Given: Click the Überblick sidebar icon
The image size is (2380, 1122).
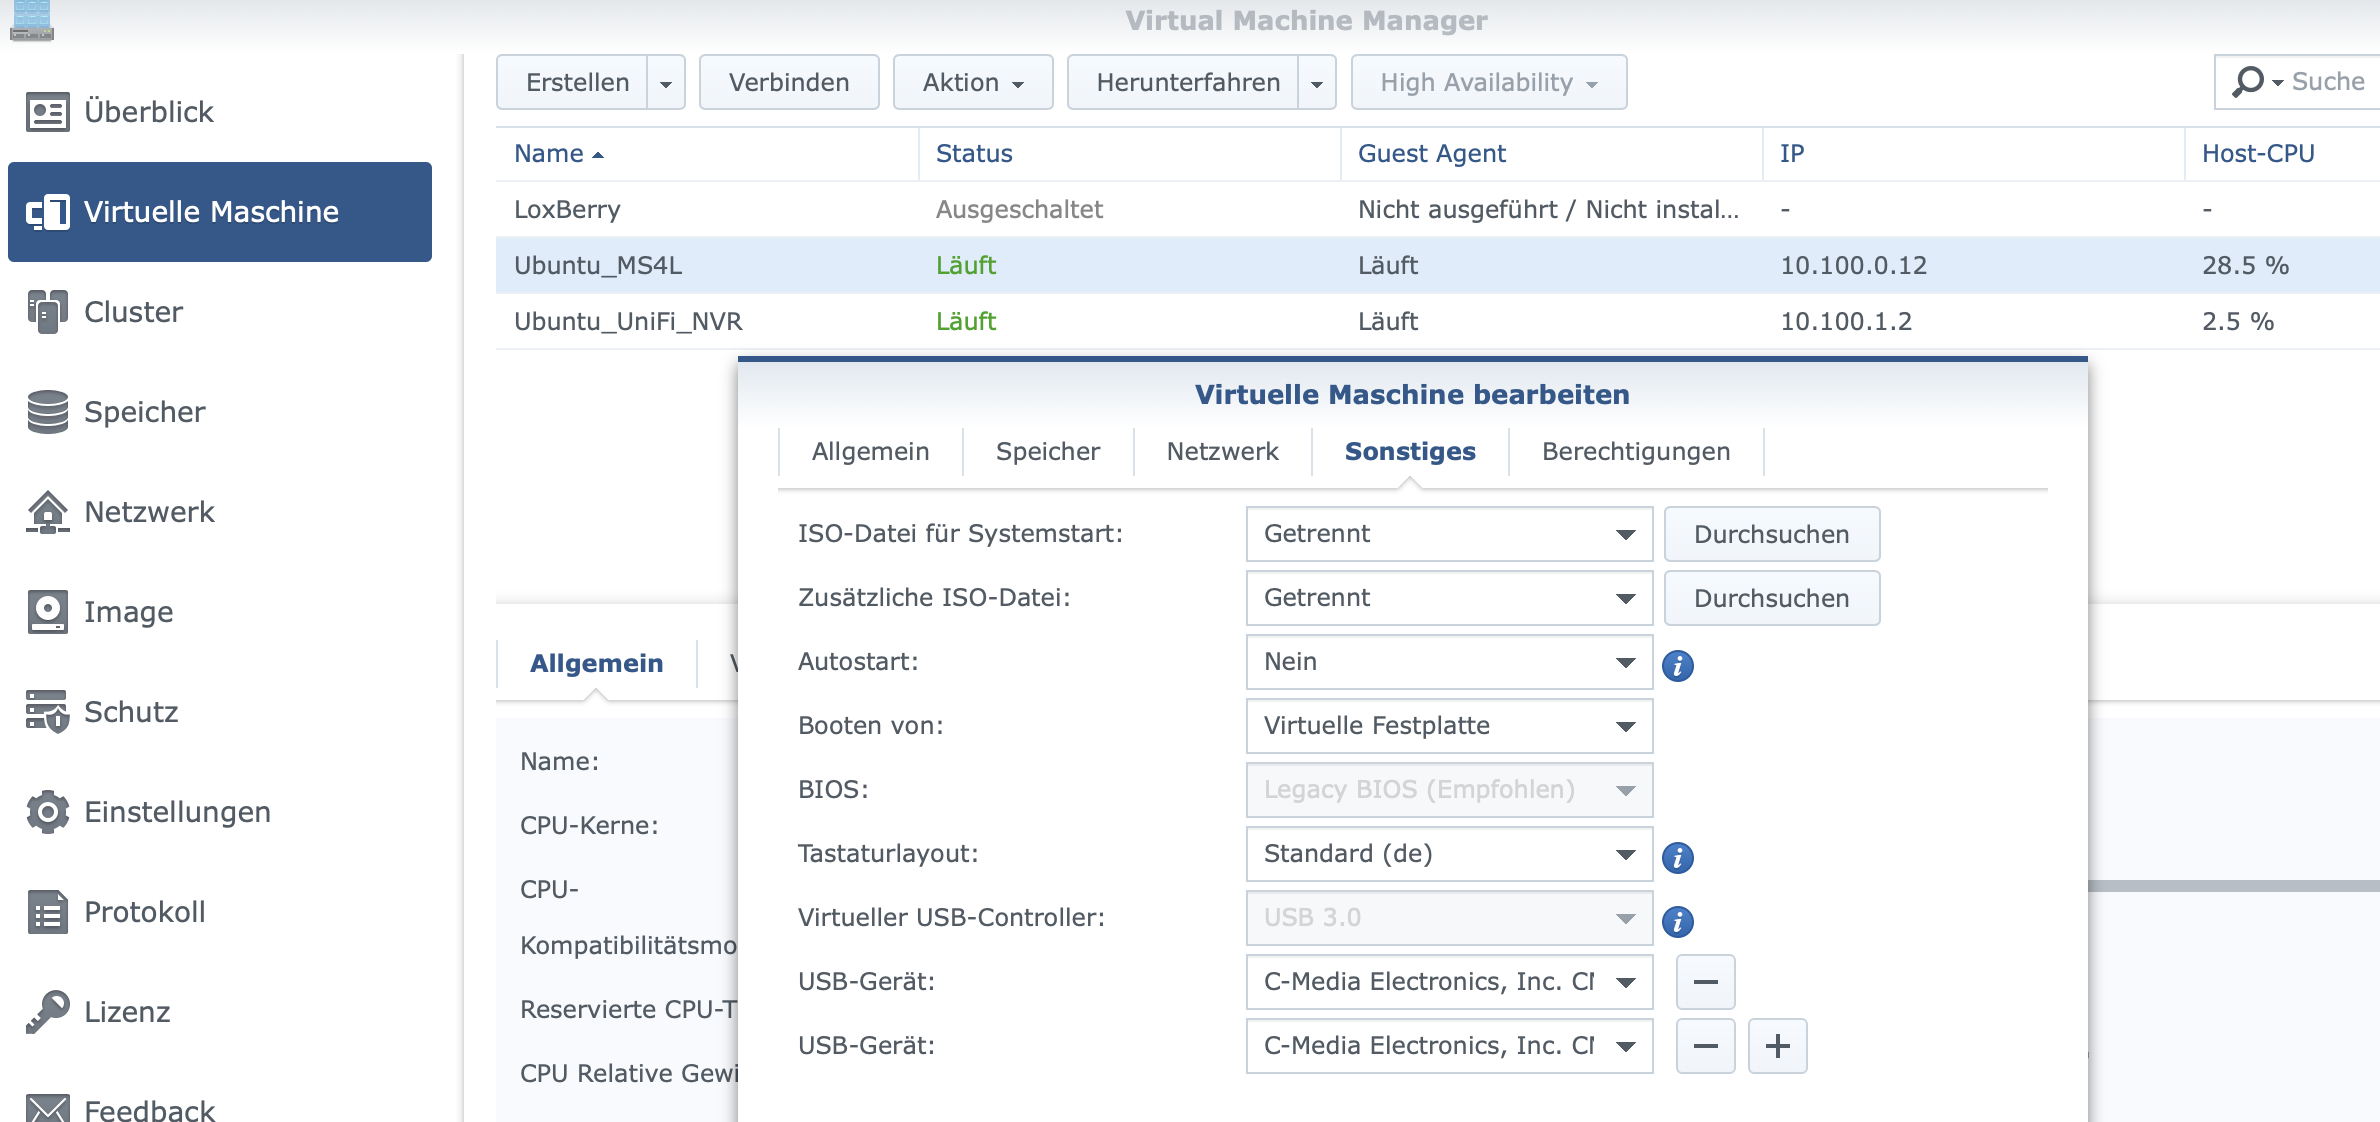Looking at the screenshot, I should pyautogui.click(x=47, y=112).
